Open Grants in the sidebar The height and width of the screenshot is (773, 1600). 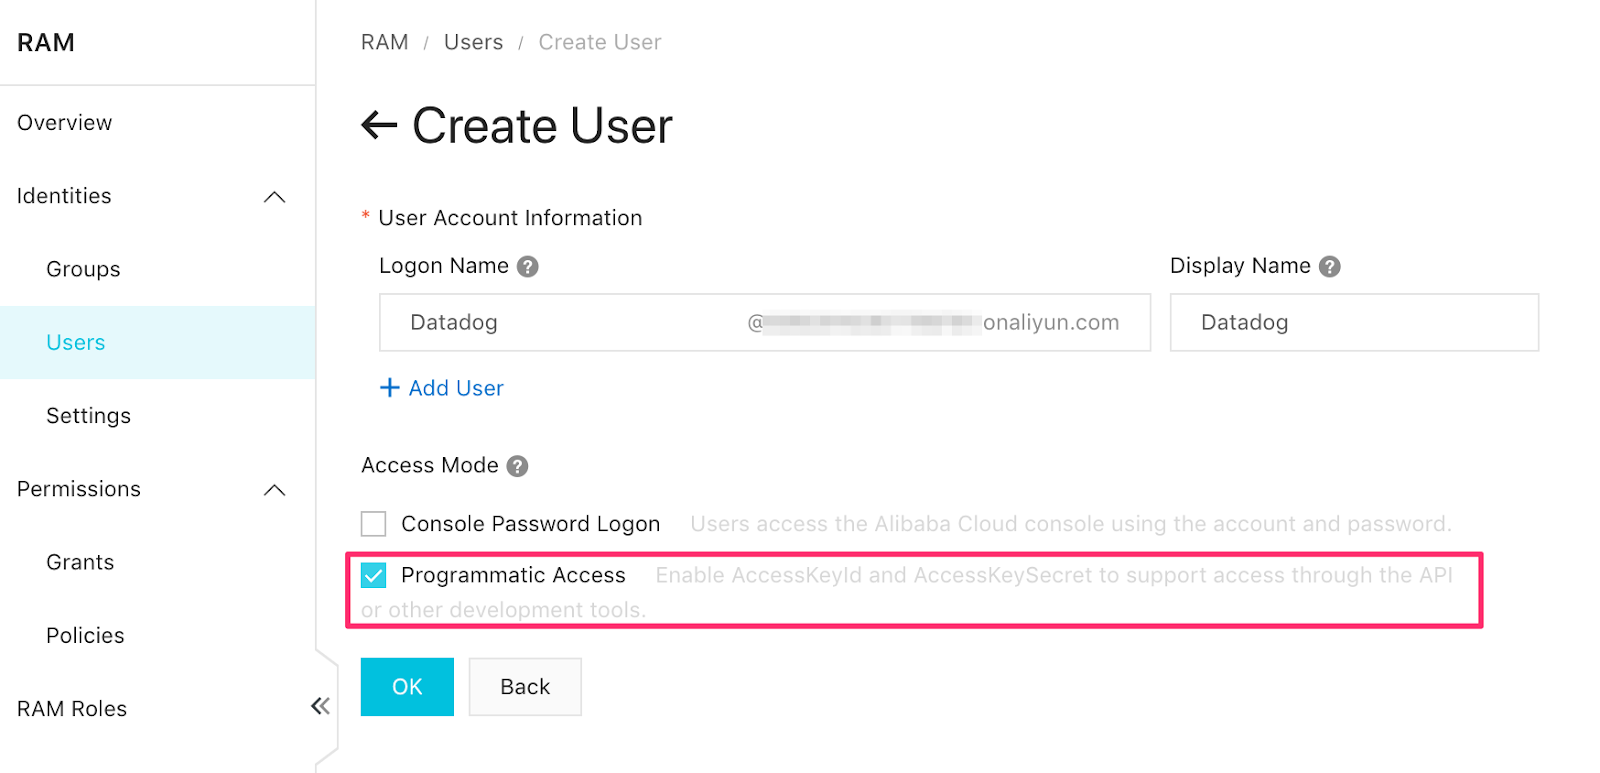[80, 562]
